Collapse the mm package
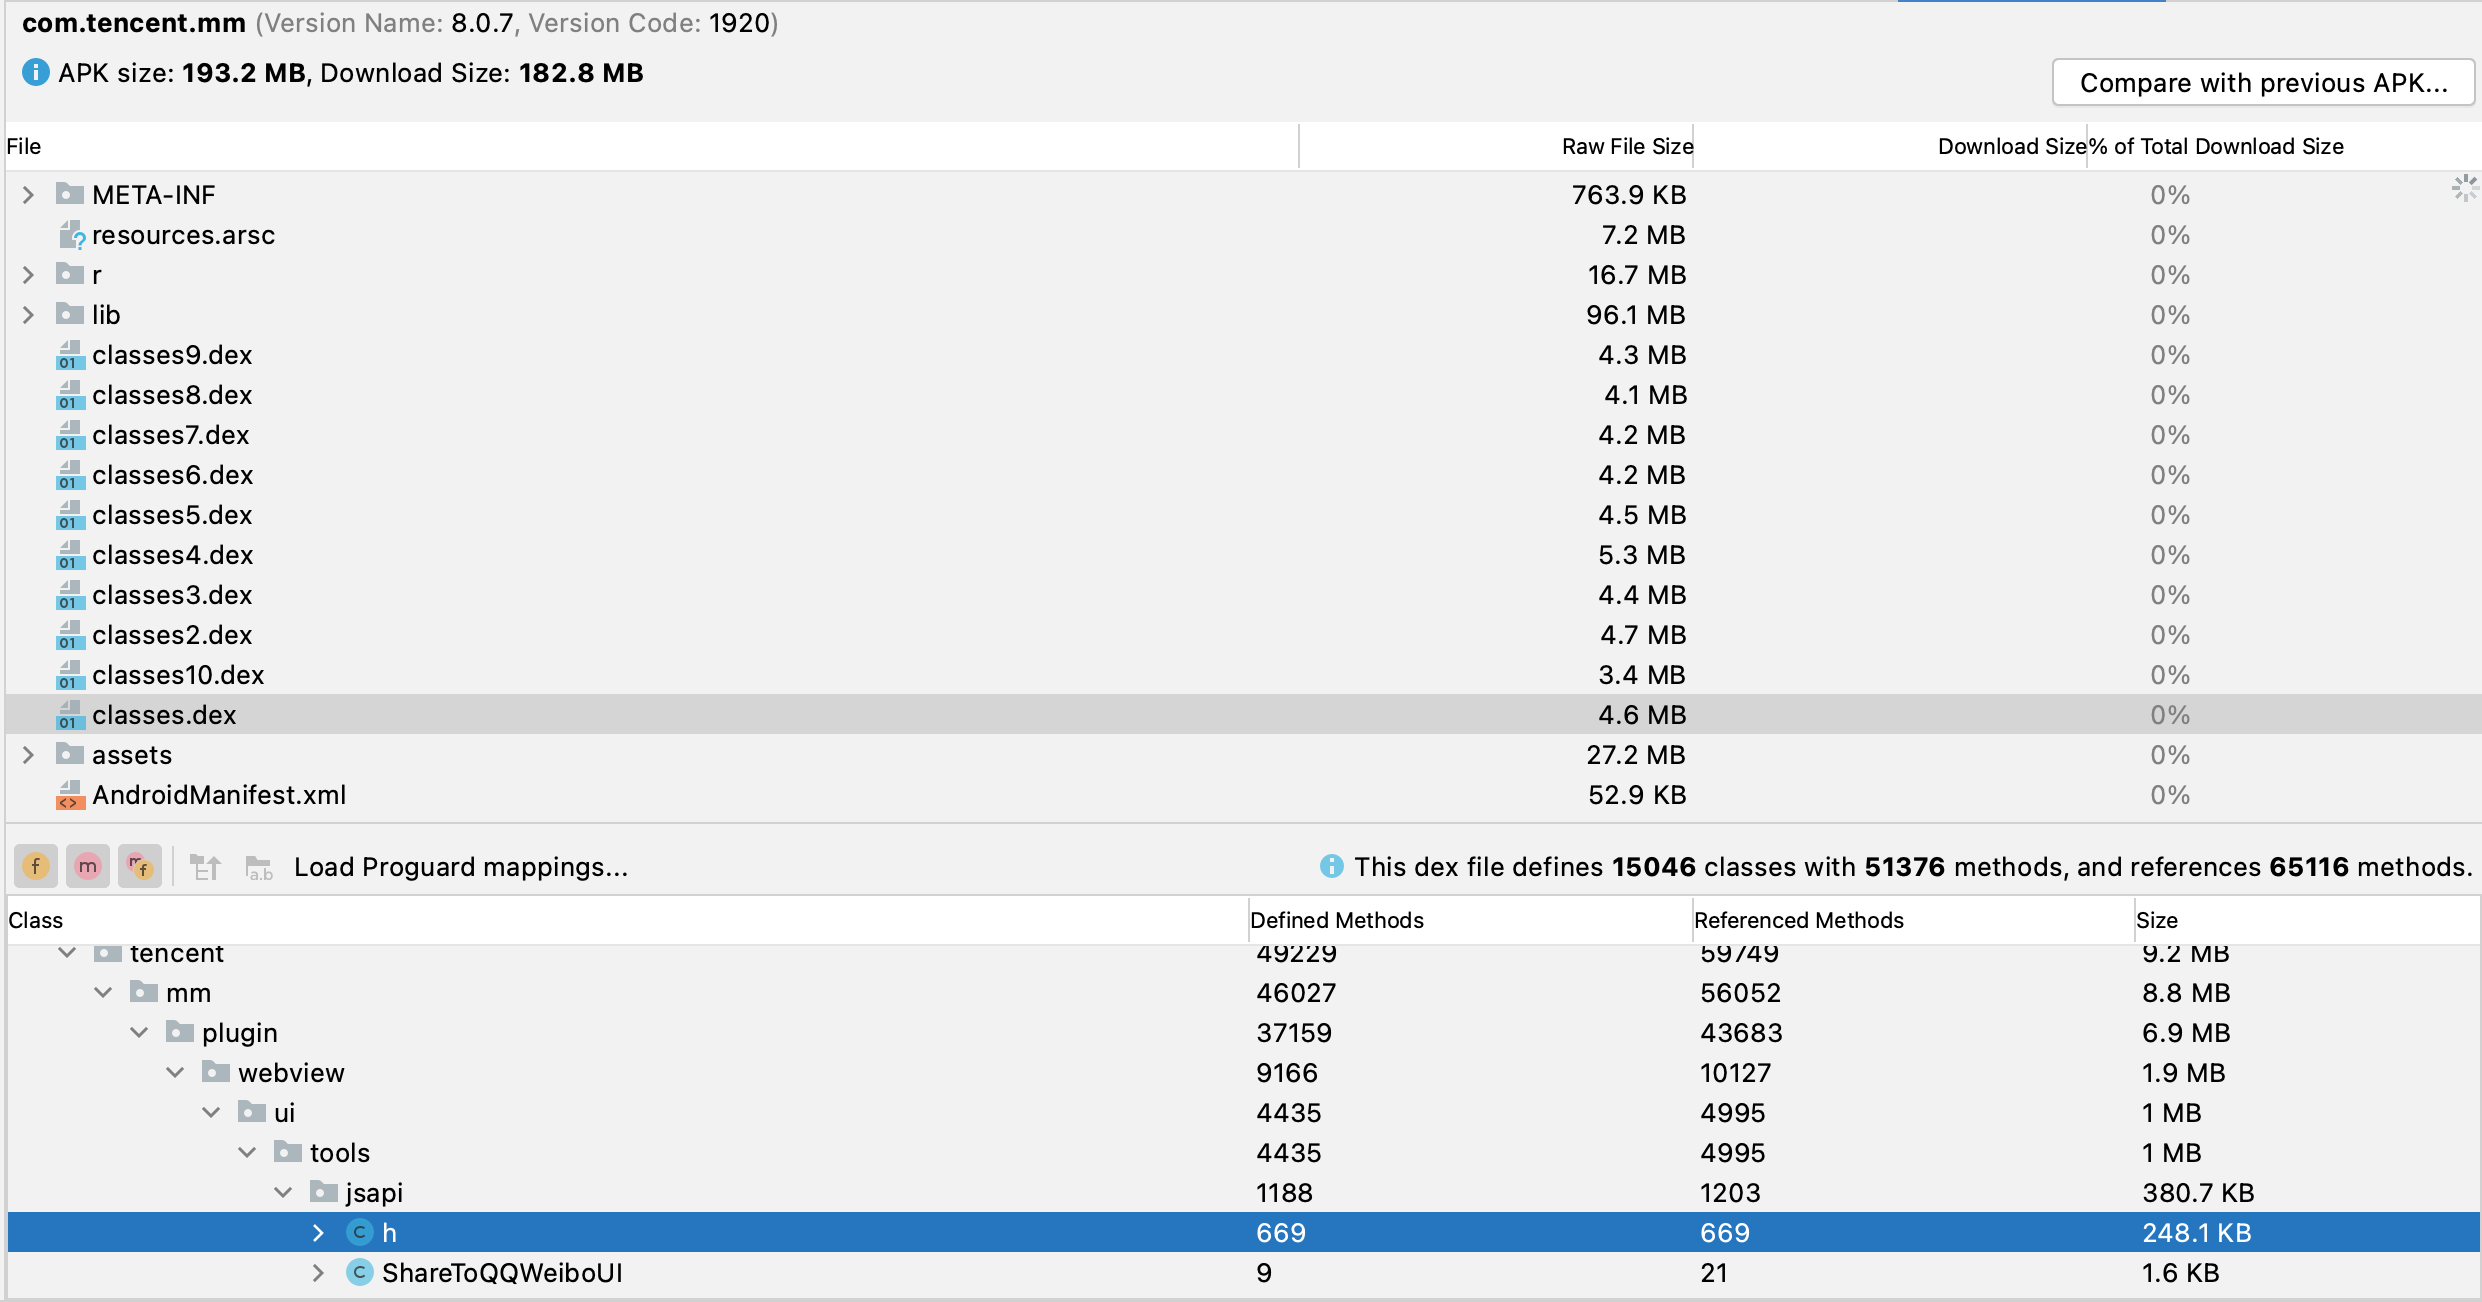The image size is (2482, 1302). tap(103, 993)
